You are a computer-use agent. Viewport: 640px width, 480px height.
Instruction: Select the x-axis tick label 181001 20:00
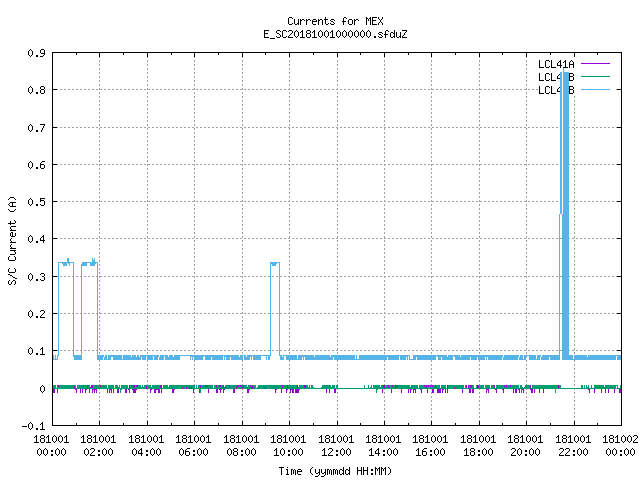(x=525, y=446)
